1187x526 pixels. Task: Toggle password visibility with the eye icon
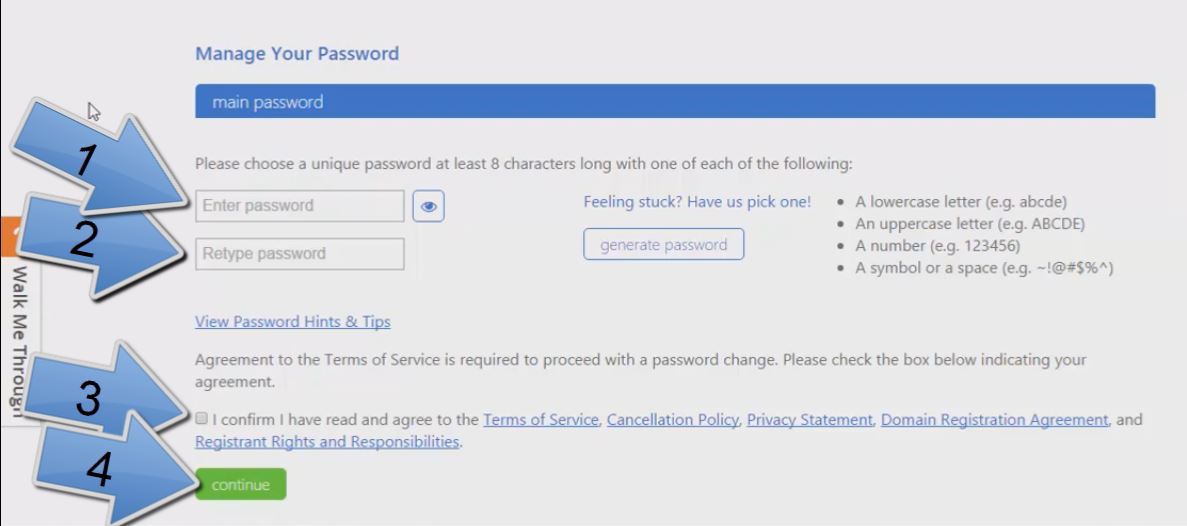[x=428, y=207]
